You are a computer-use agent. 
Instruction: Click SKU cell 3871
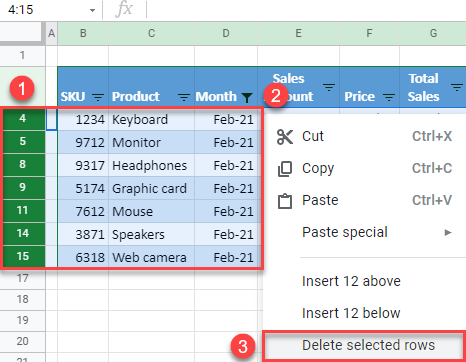click(83, 234)
